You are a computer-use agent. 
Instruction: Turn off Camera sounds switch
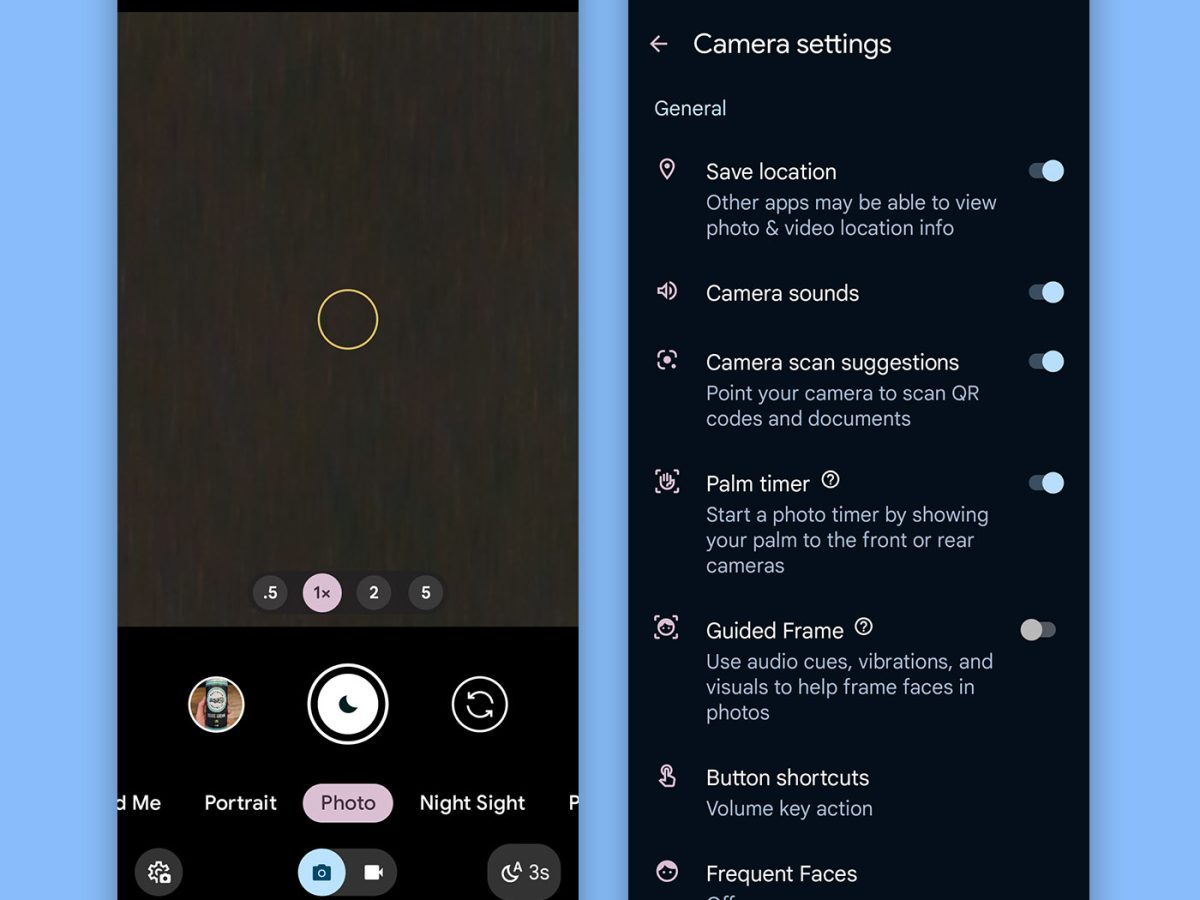(1046, 292)
